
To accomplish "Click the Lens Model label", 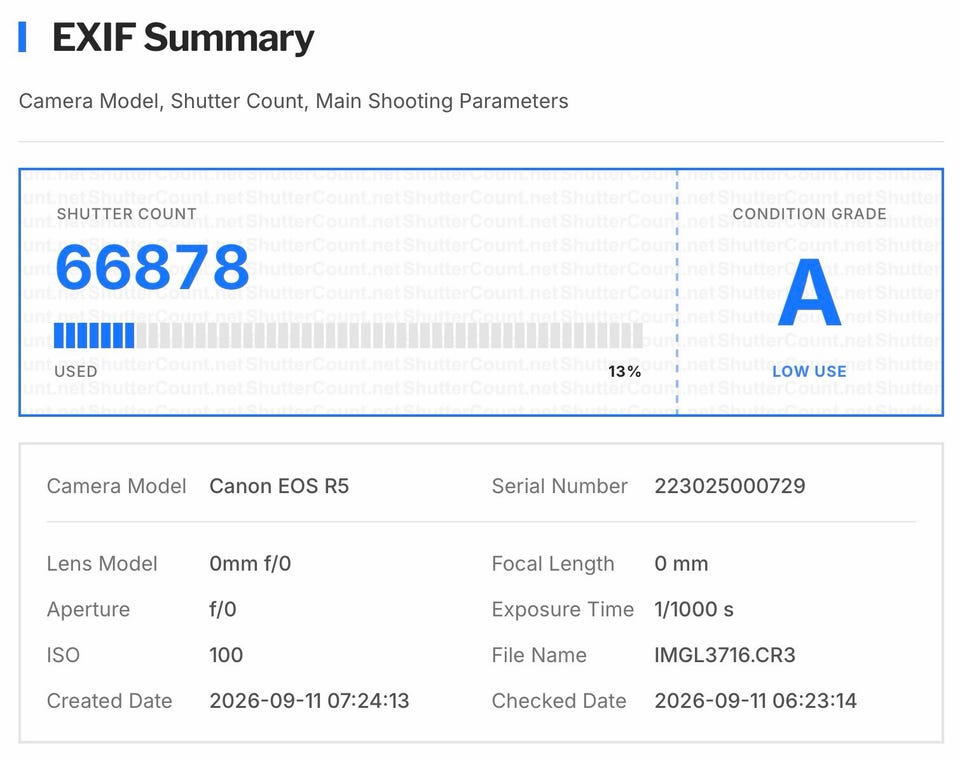I will coord(102,563).
